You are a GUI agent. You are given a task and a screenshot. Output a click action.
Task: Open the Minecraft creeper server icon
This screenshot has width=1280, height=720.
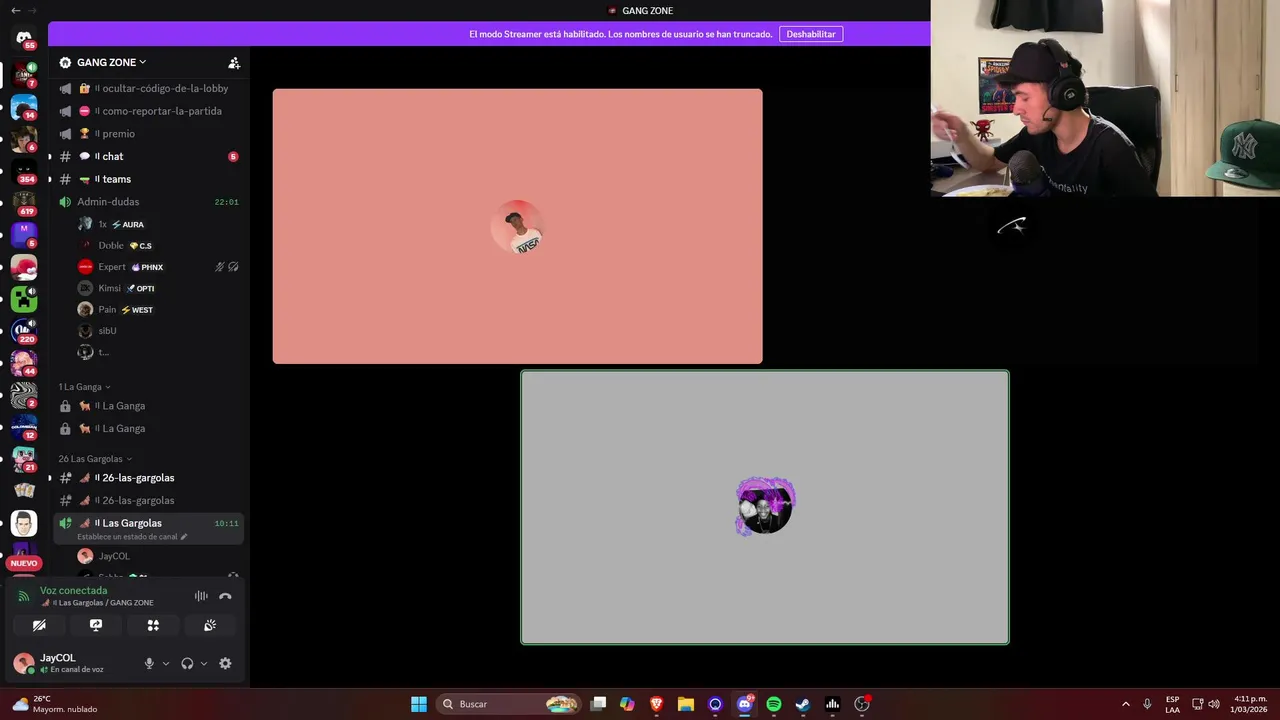(x=24, y=298)
